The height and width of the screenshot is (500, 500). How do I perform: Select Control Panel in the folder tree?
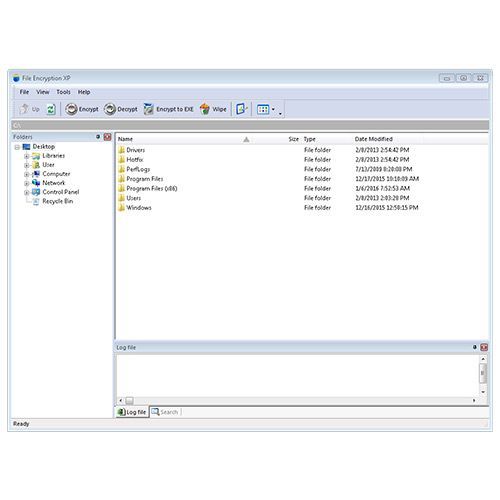point(61,192)
